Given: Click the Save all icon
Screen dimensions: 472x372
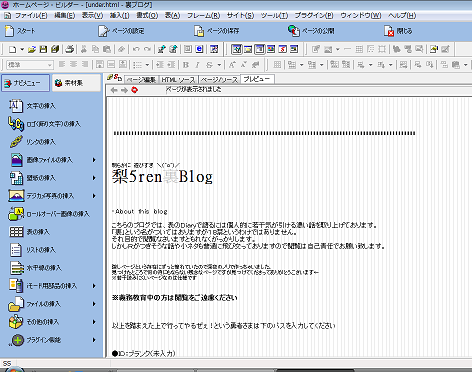Looking at the screenshot, I should click(55, 49).
